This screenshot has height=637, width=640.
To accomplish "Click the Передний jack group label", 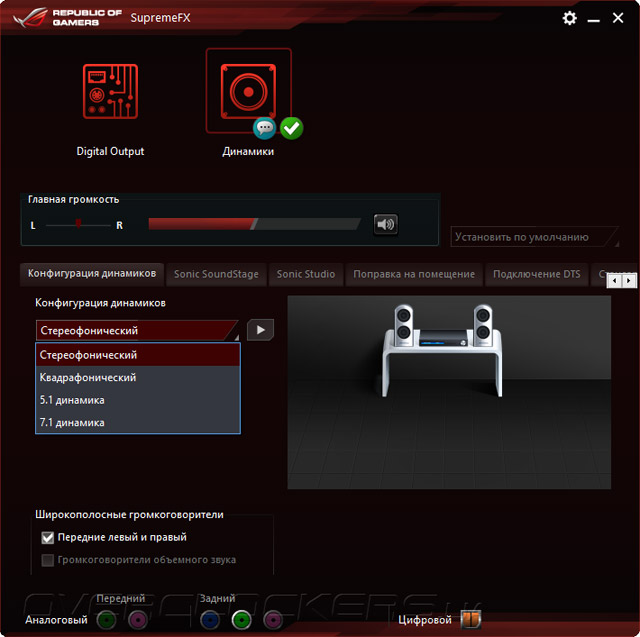I will [x=121, y=598].
